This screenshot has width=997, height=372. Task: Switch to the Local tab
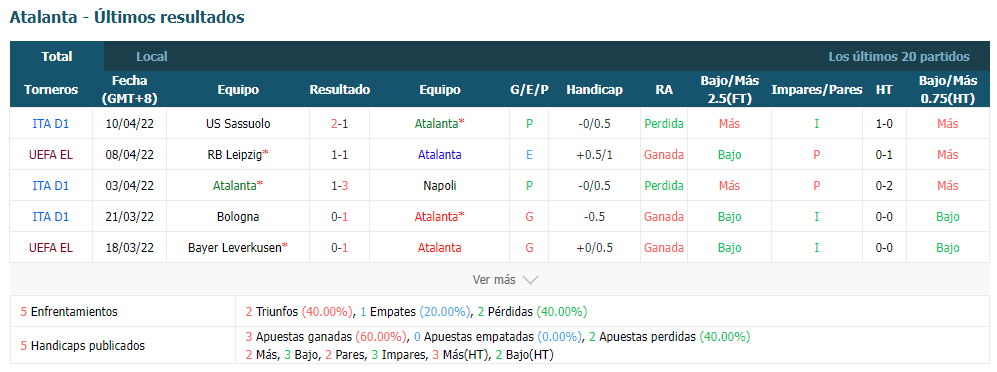pyautogui.click(x=151, y=57)
